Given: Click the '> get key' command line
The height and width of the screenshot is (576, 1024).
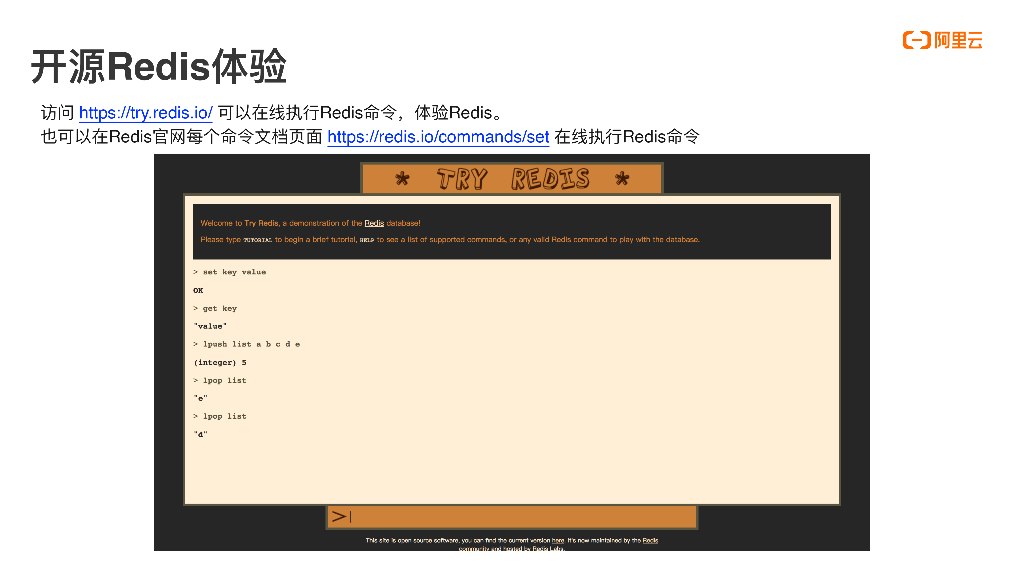Looking at the screenshot, I should pyautogui.click(x=216, y=308).
